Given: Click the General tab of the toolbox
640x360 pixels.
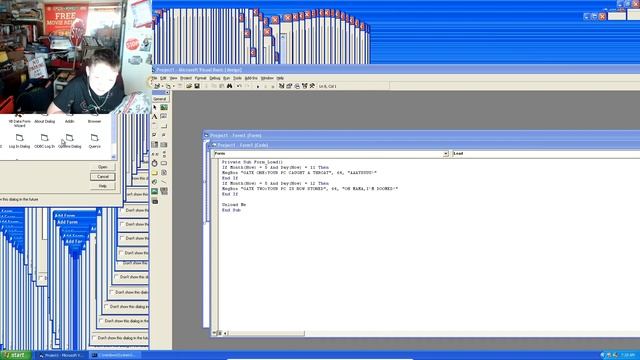Looking at the screenshot, I should [160, 99].
